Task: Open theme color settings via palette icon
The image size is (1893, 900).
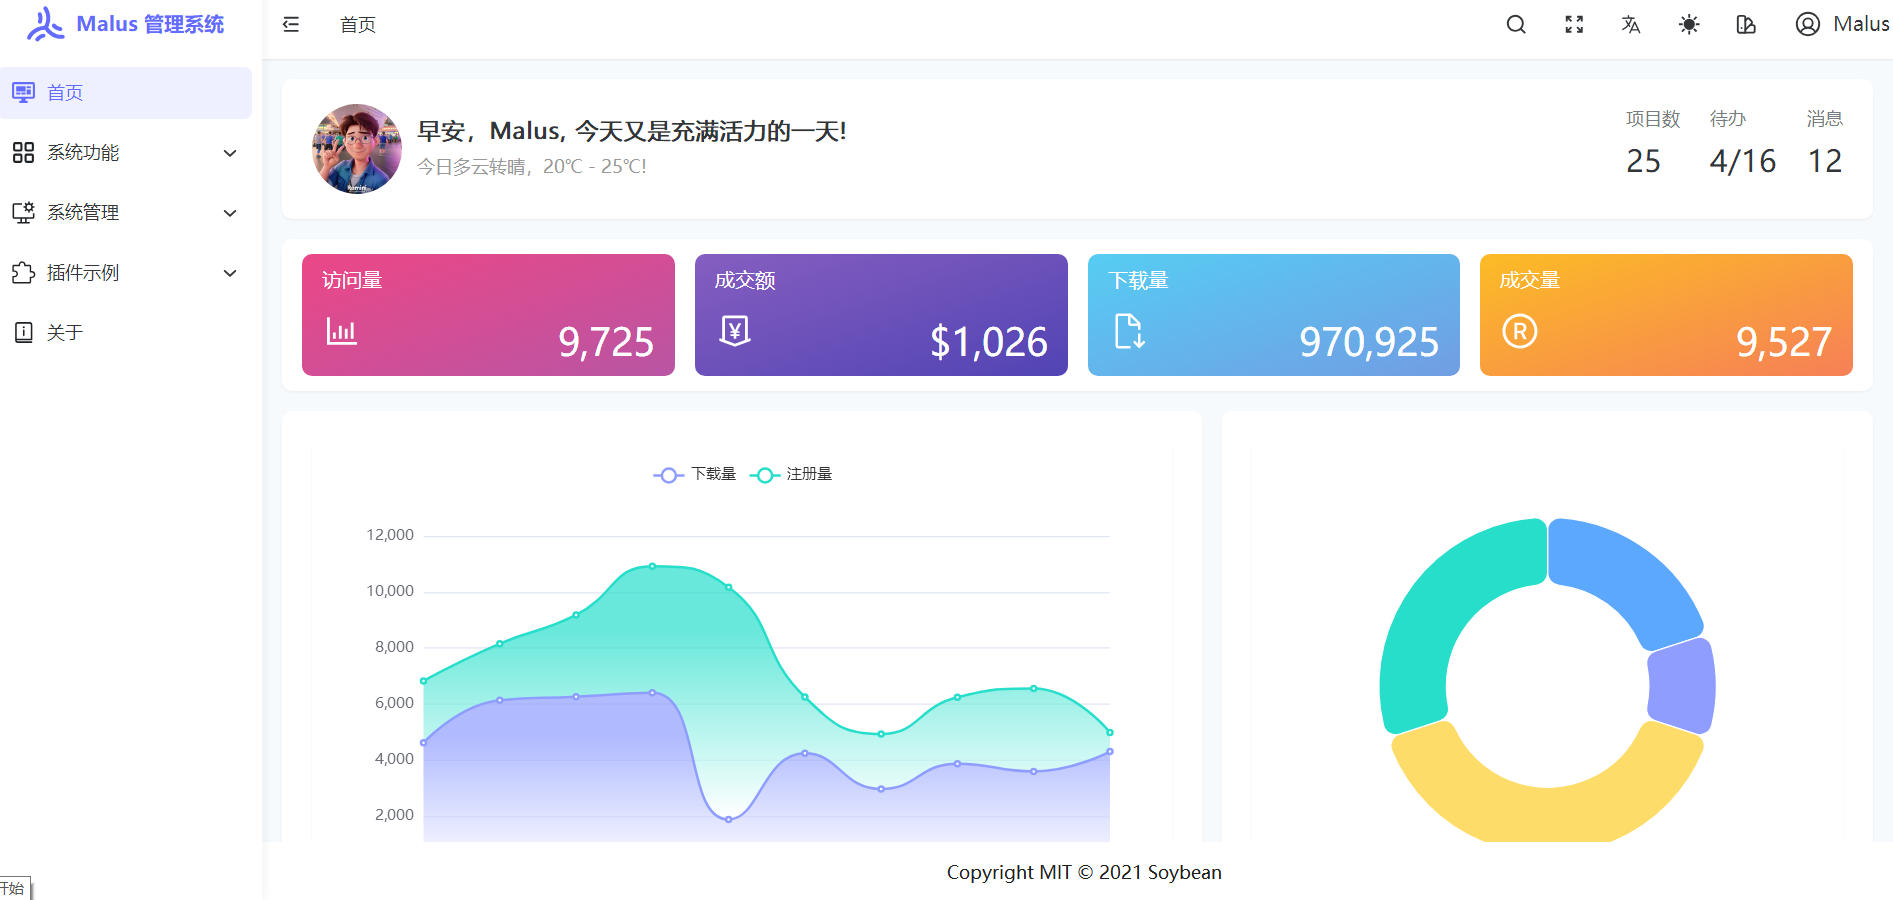Action: [x=1746, y=24]
